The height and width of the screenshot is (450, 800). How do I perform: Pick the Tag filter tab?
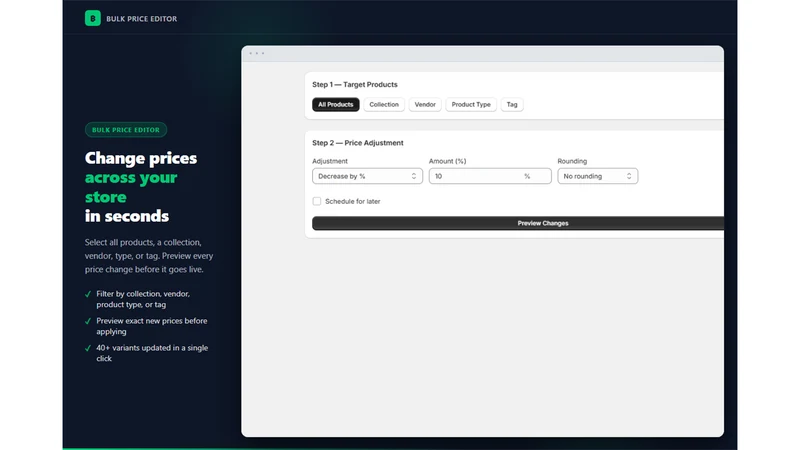coord(512,105)
